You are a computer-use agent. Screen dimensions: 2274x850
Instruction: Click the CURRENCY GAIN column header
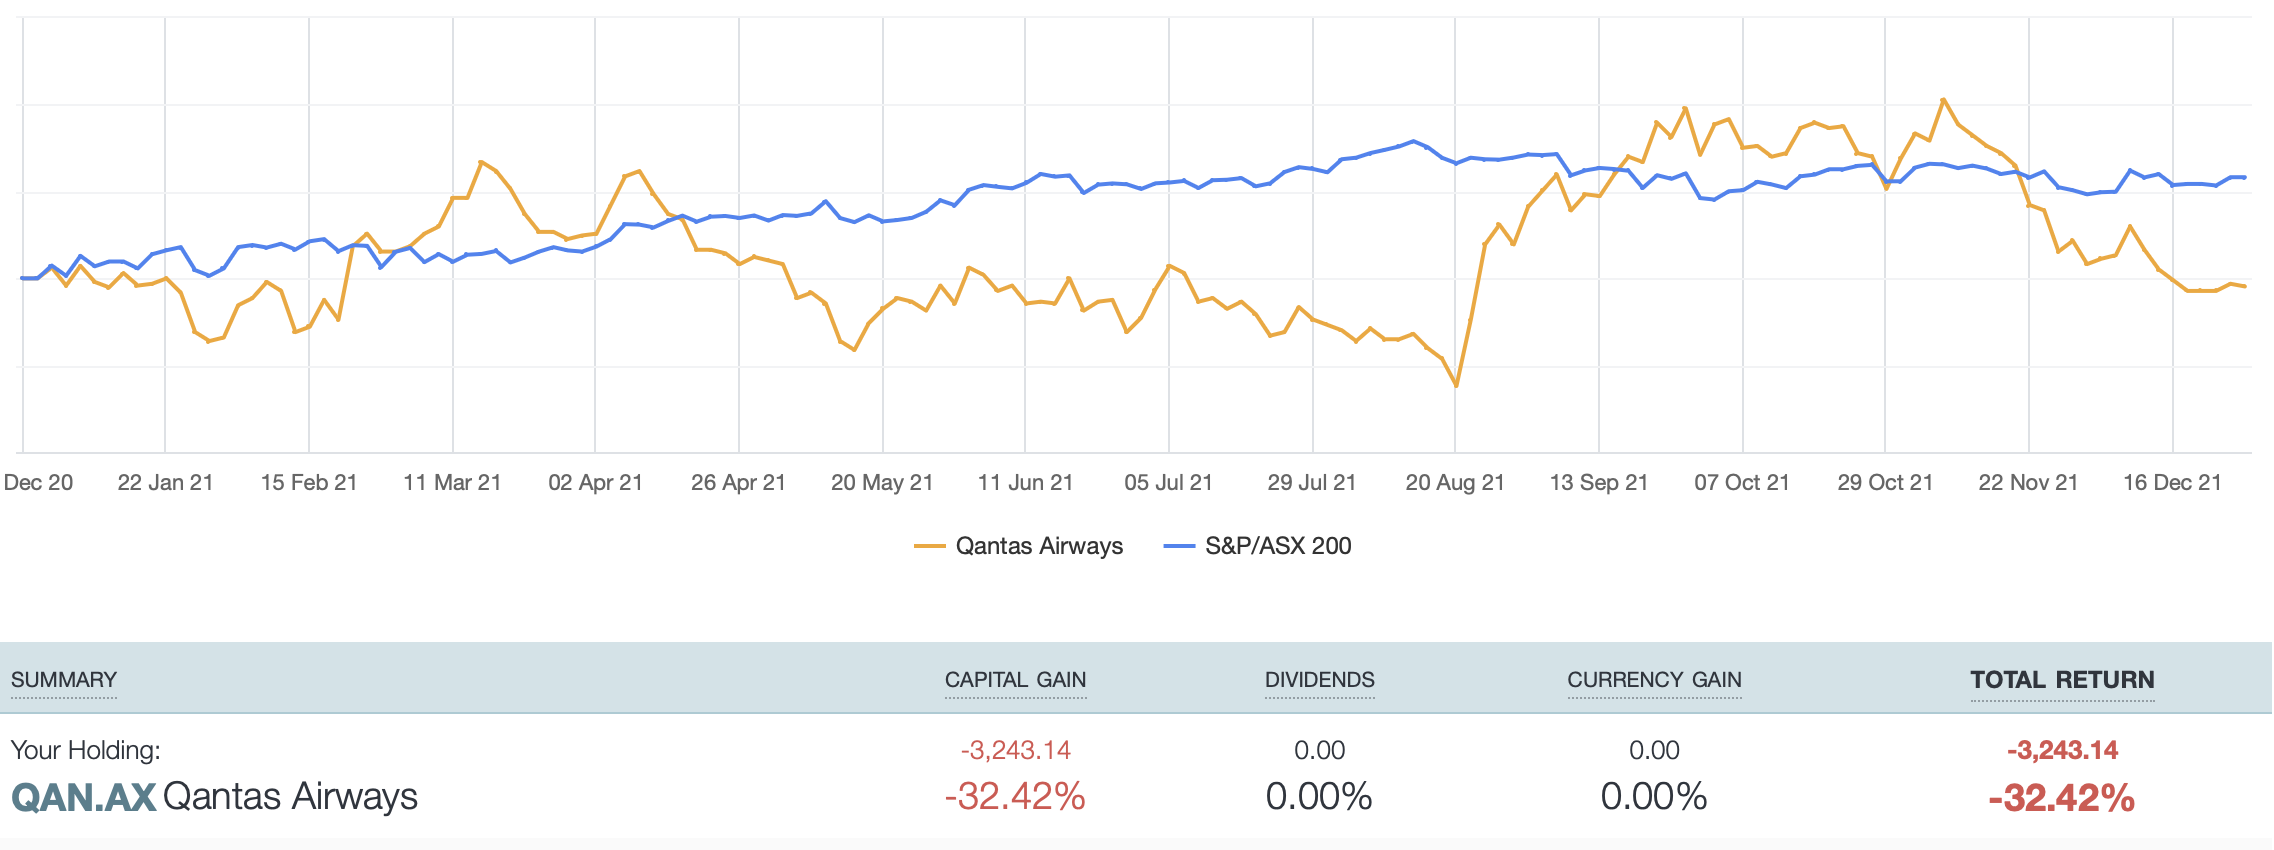click(1654, 680)
